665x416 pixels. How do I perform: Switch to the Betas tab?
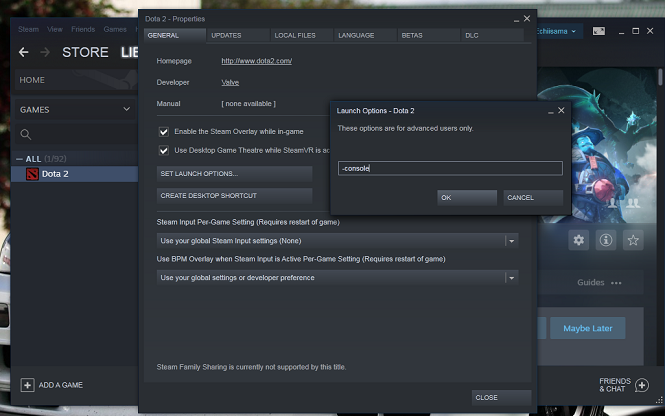point(429,35)
